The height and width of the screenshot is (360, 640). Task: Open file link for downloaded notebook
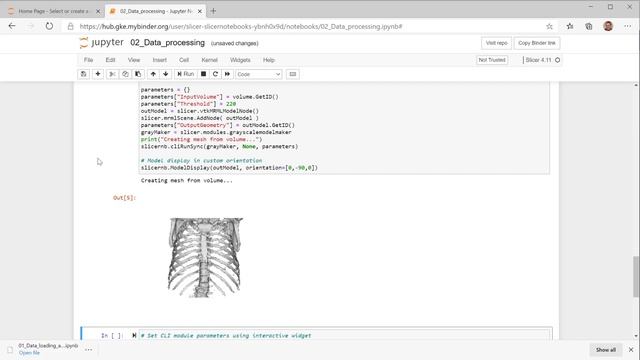pyautogui.click(x=29, y=353)
